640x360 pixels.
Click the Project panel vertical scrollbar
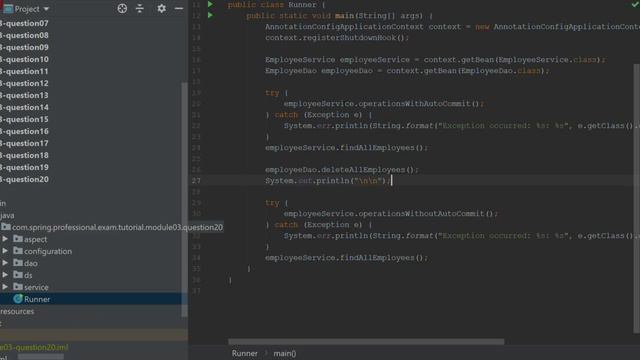pos(184,199)
